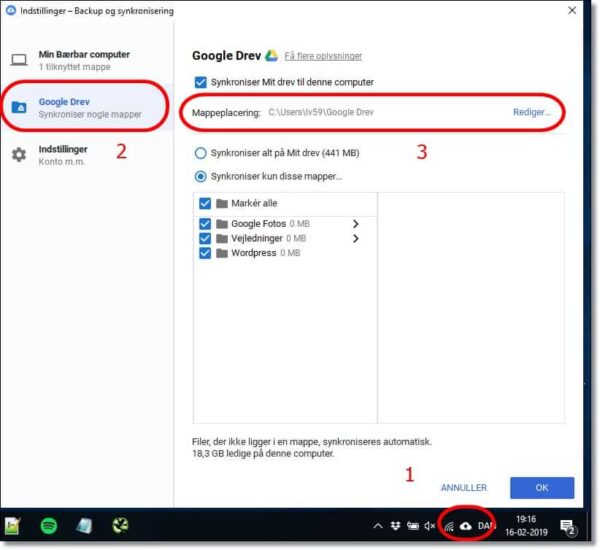Viewport: 600px width, 550px height.
Task: Click the Vejledninger folder icon
Action: (x=222, y=238)
